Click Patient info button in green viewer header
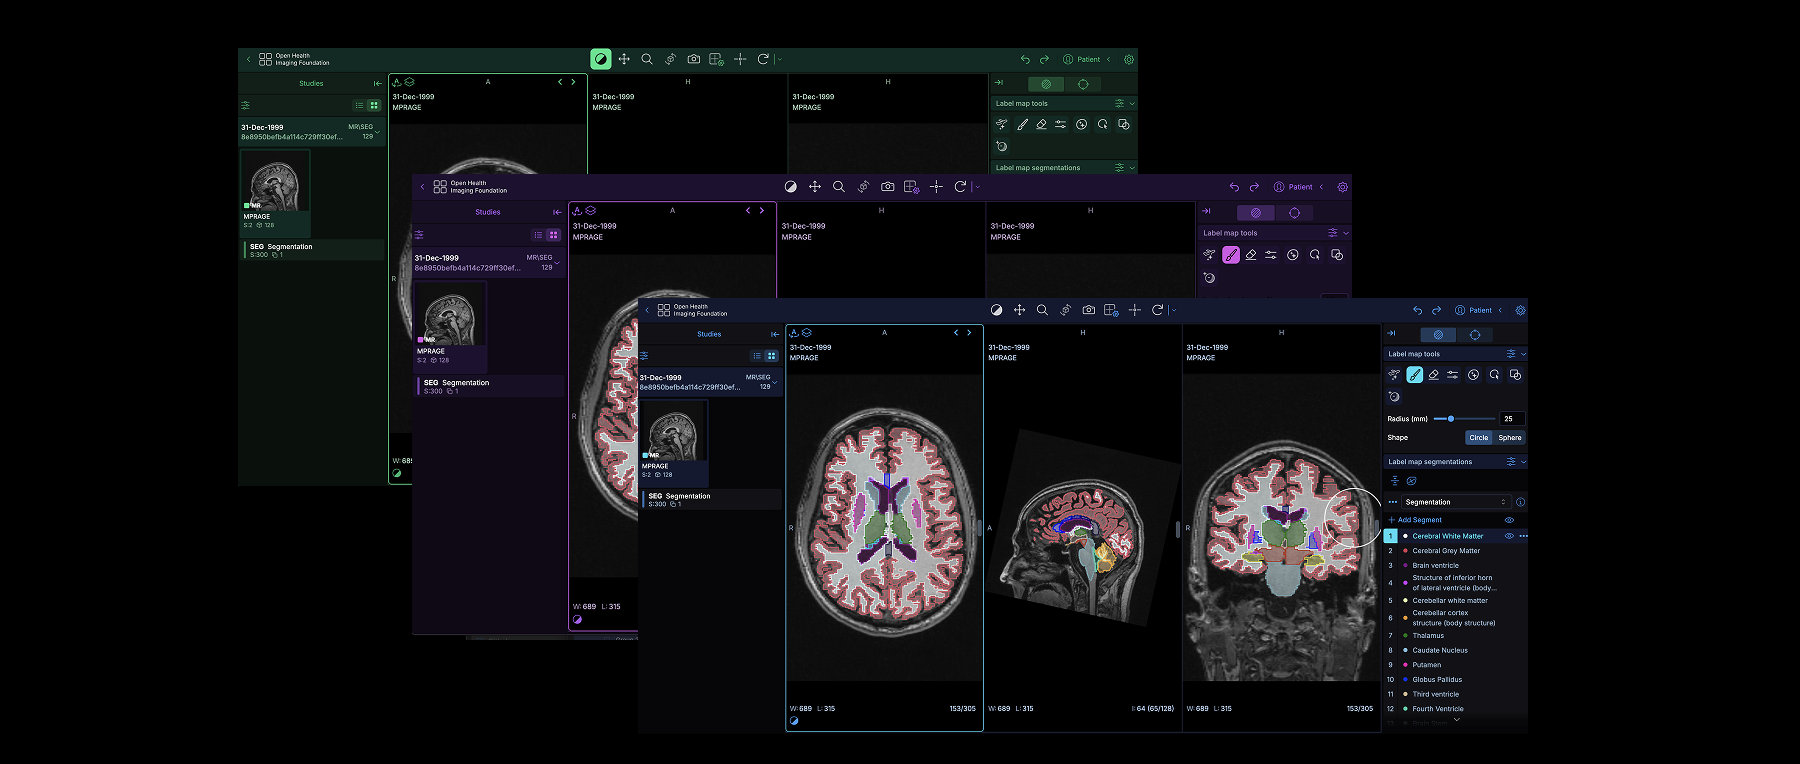1800x764 pixels. [x=1082, y=59]
